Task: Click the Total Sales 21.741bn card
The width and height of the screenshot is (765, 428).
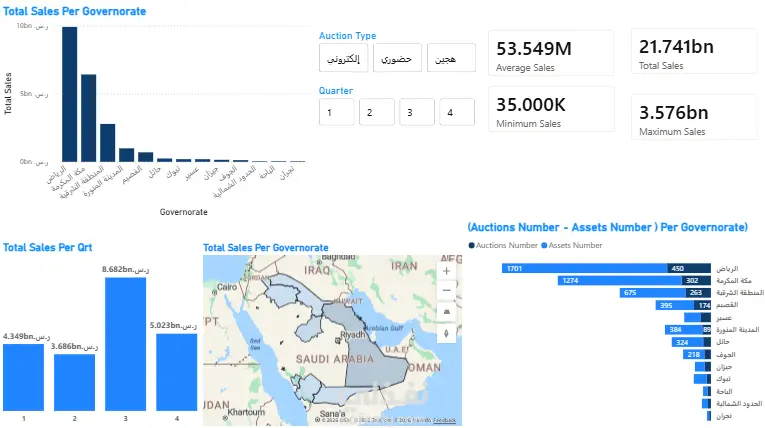Action: (689, 53)
